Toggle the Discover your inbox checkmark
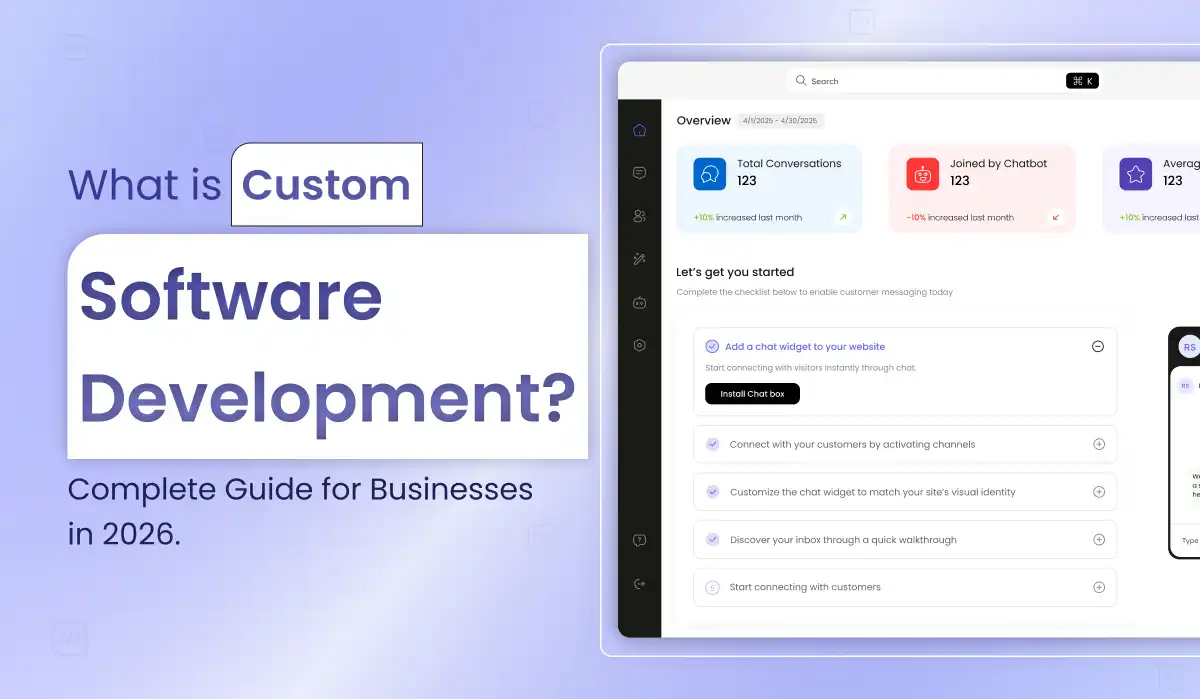 coord(712,539)
